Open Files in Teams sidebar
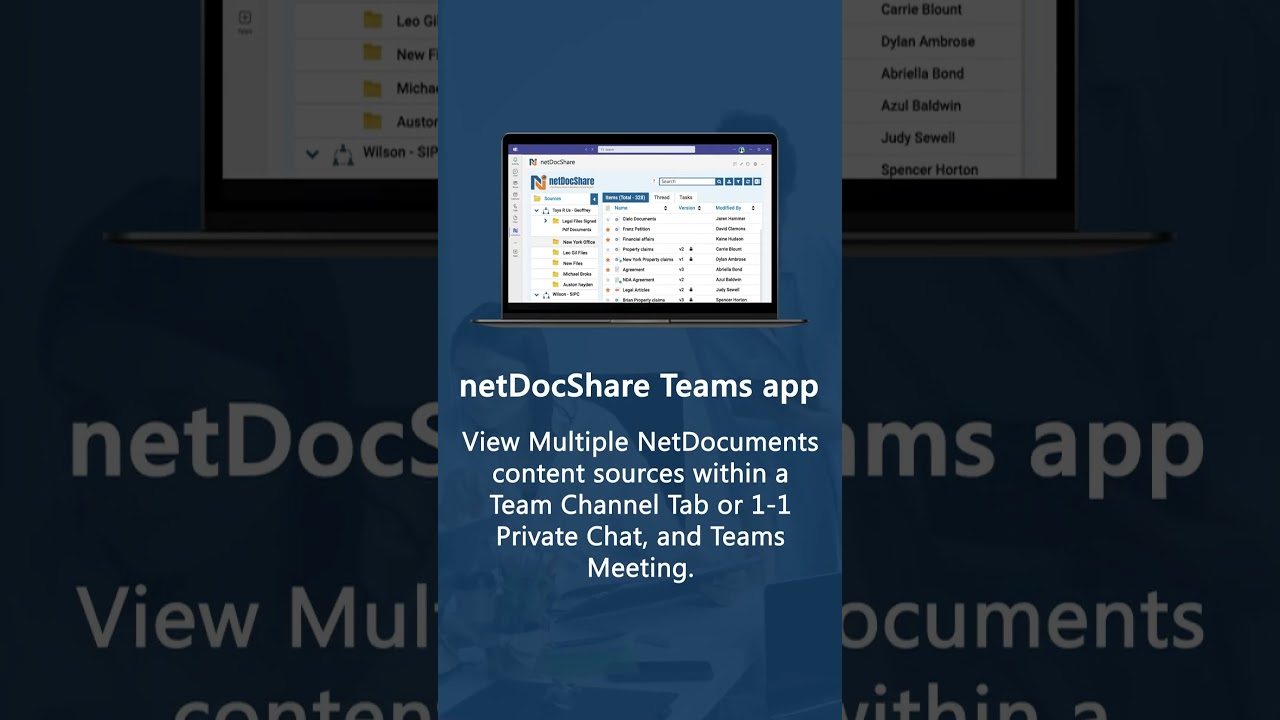Image resolution: width=1280 pixels, height=720 pixels. tap(515, 219)
